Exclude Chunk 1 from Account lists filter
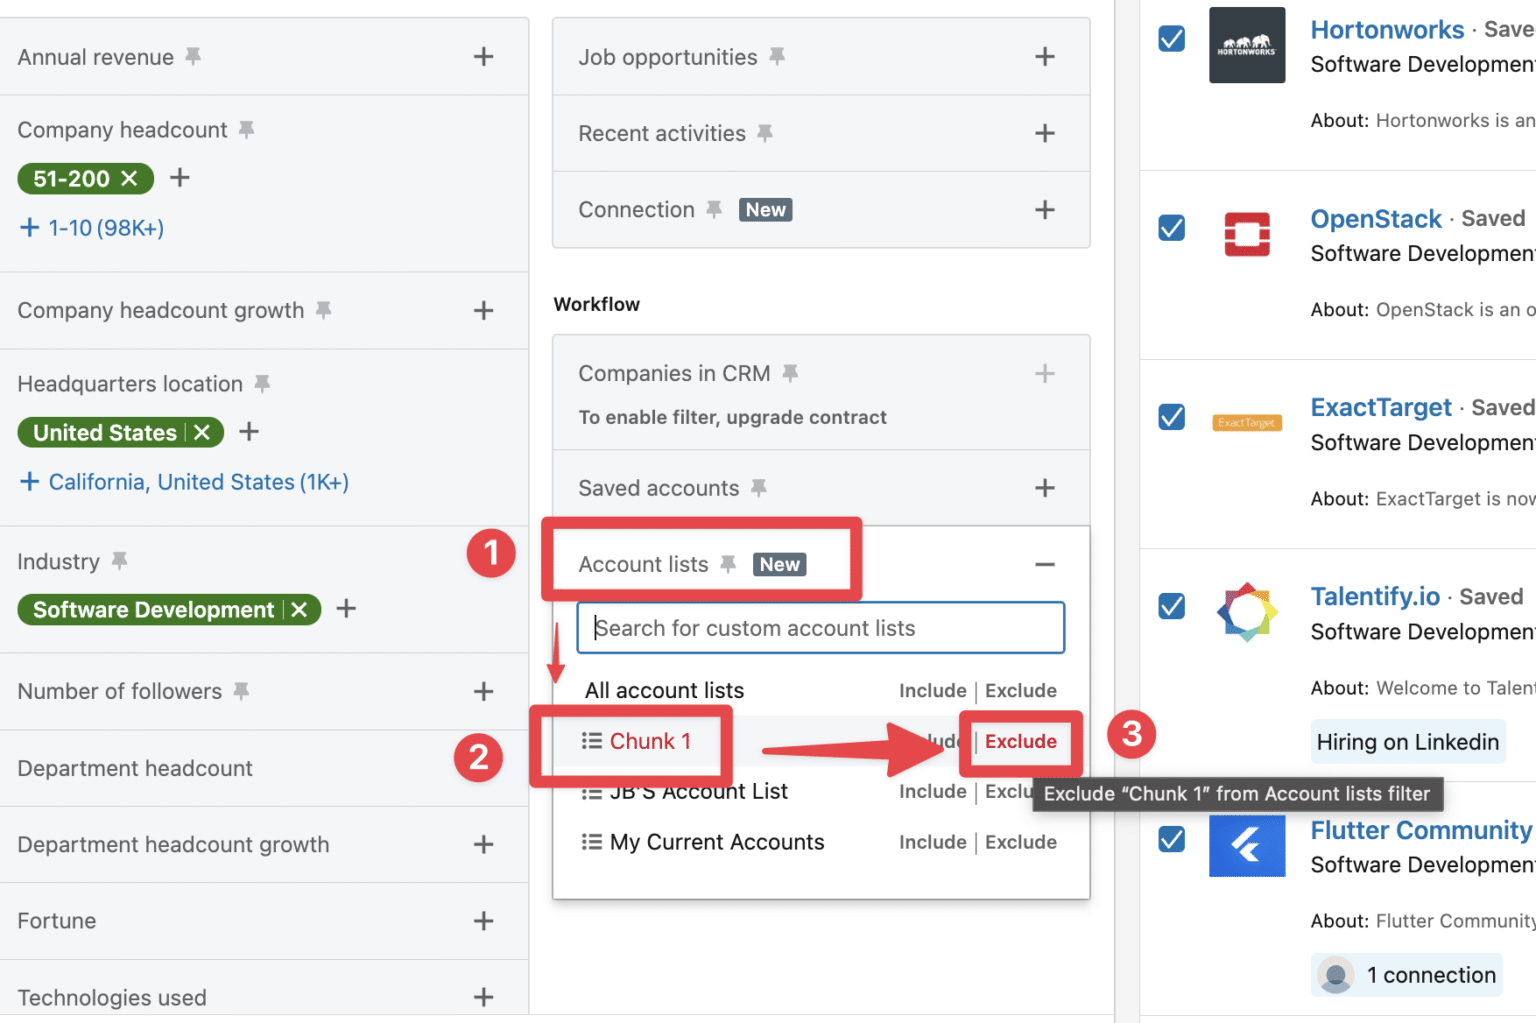 (1020, 741)
